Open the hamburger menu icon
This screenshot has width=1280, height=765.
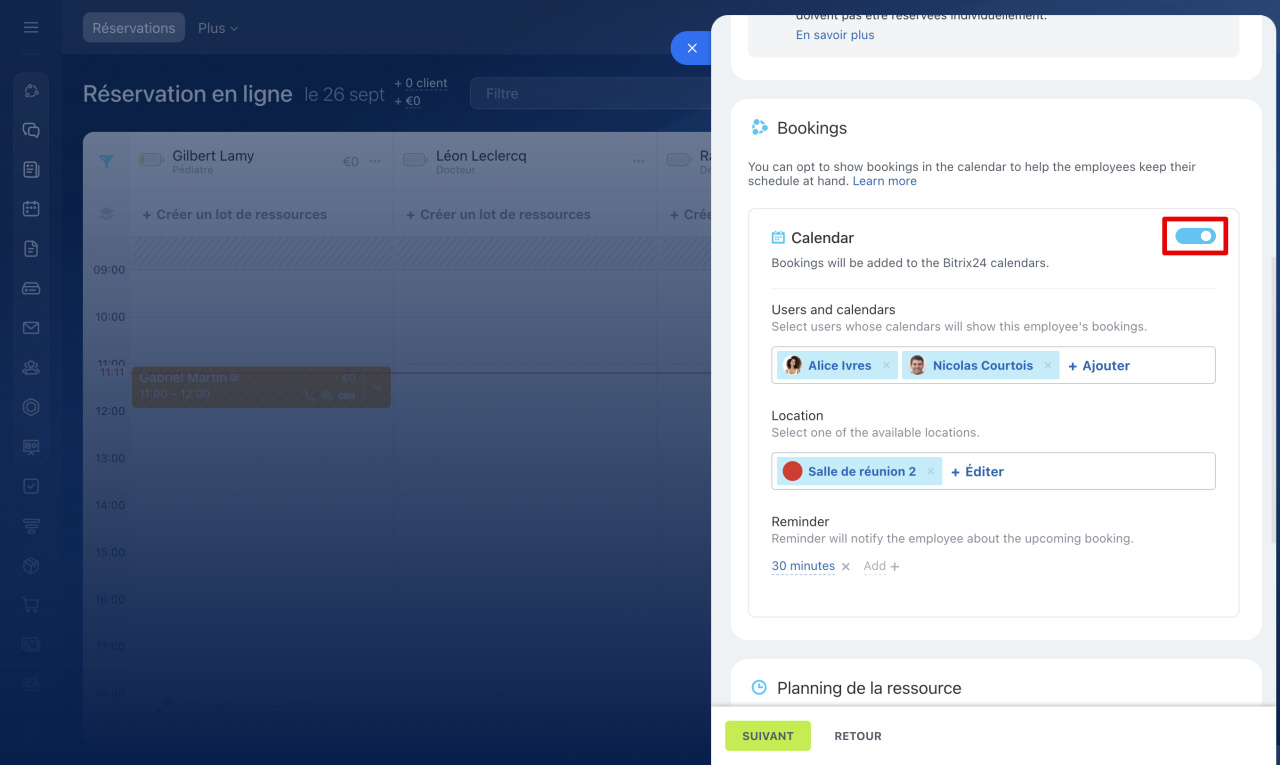[31, 28]
